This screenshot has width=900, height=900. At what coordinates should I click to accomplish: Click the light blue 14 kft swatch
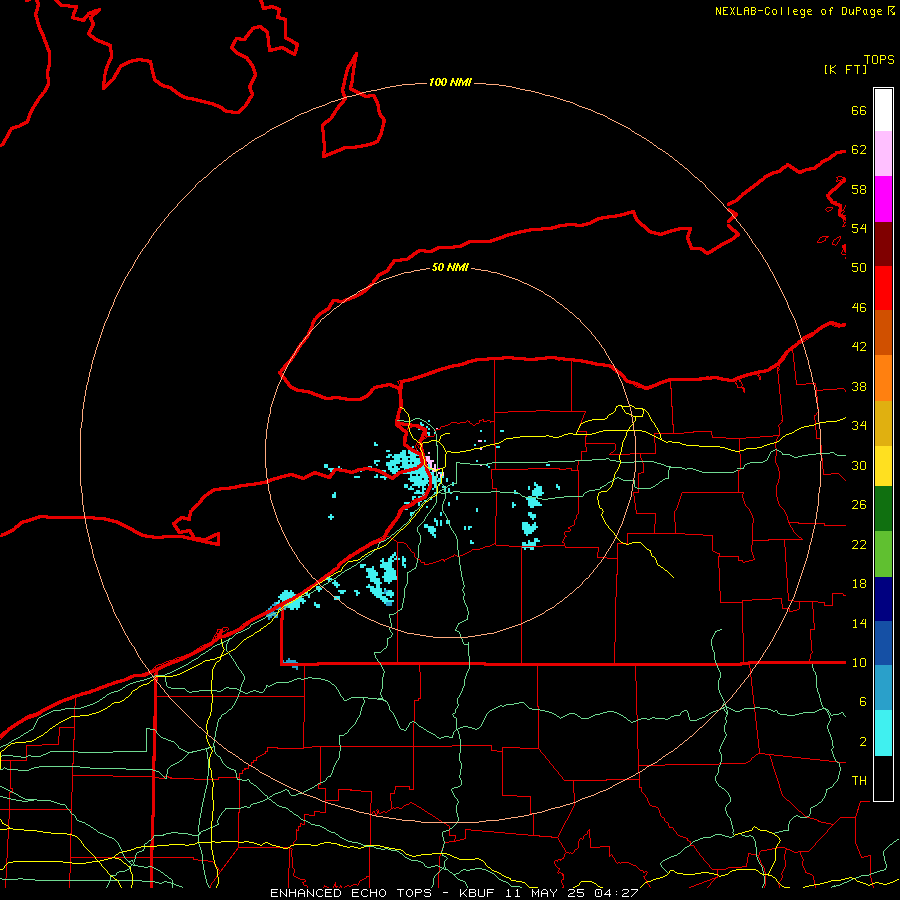pyautogui.click(x=883, y=687)
